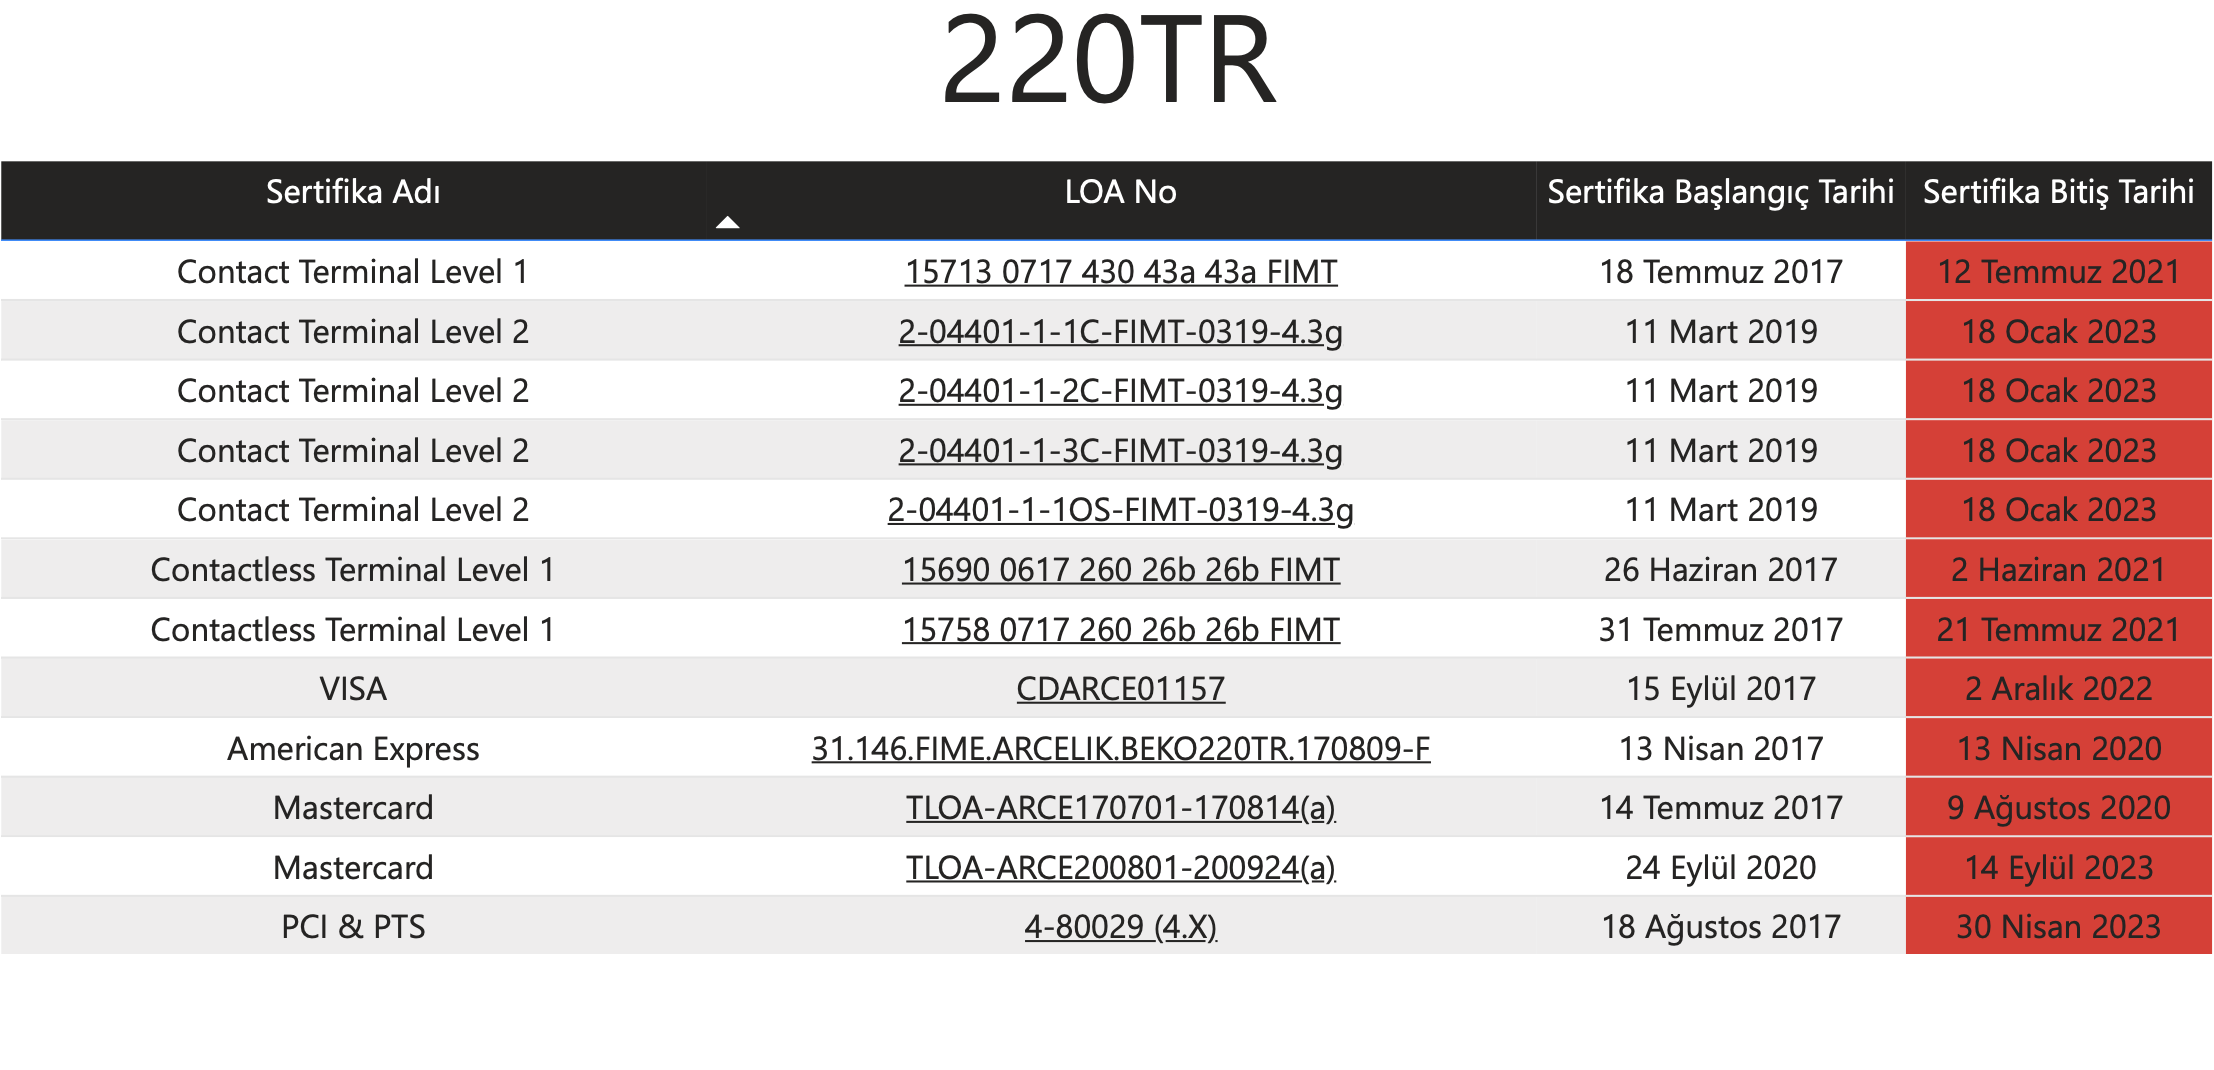Open PCI & PTS link 4-80029 (4.X)
The height and width of the screenshot is (1070, 2214).
(x=1120, y=927)
